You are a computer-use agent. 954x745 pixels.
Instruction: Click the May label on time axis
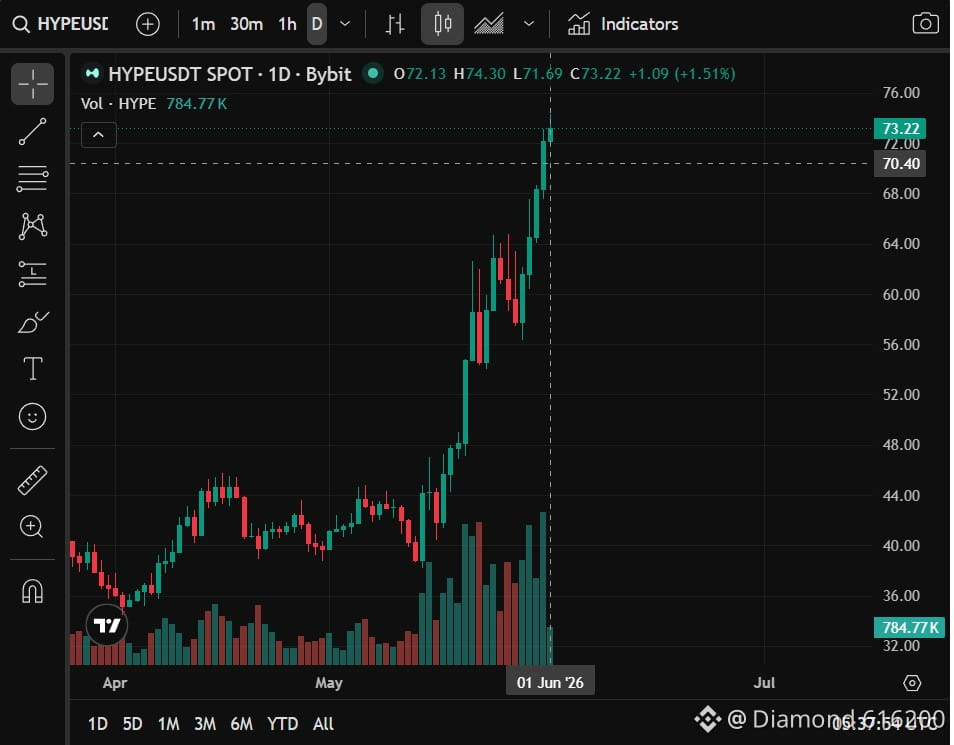329,683
